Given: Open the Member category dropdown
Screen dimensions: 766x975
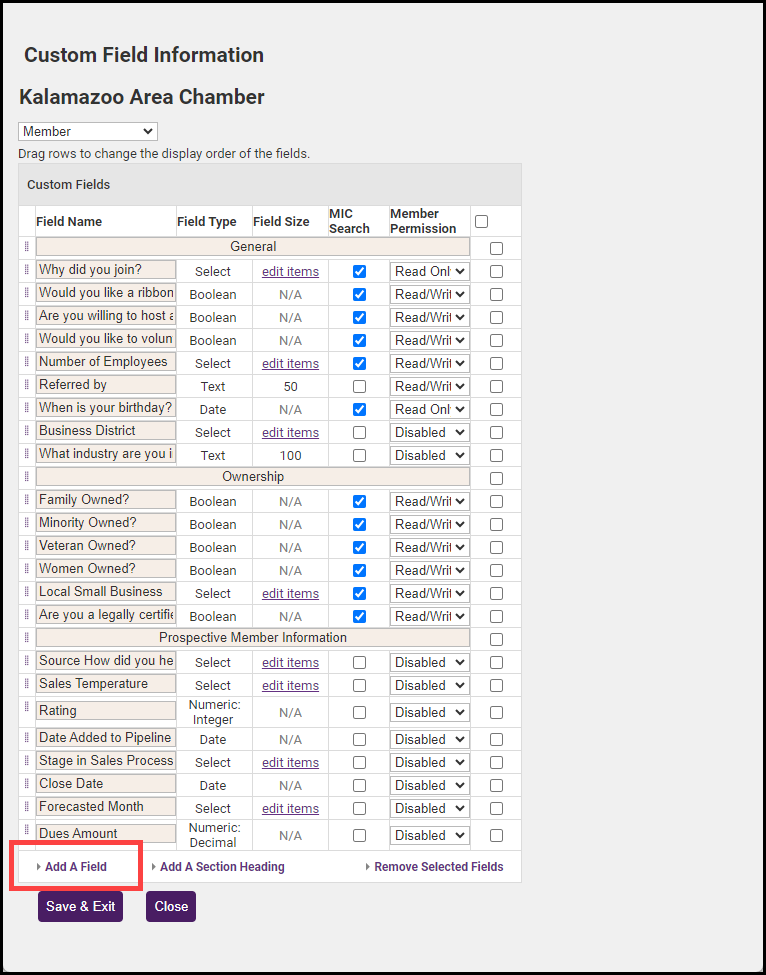Looking at the screenshot, I should (x=88, y=132).
